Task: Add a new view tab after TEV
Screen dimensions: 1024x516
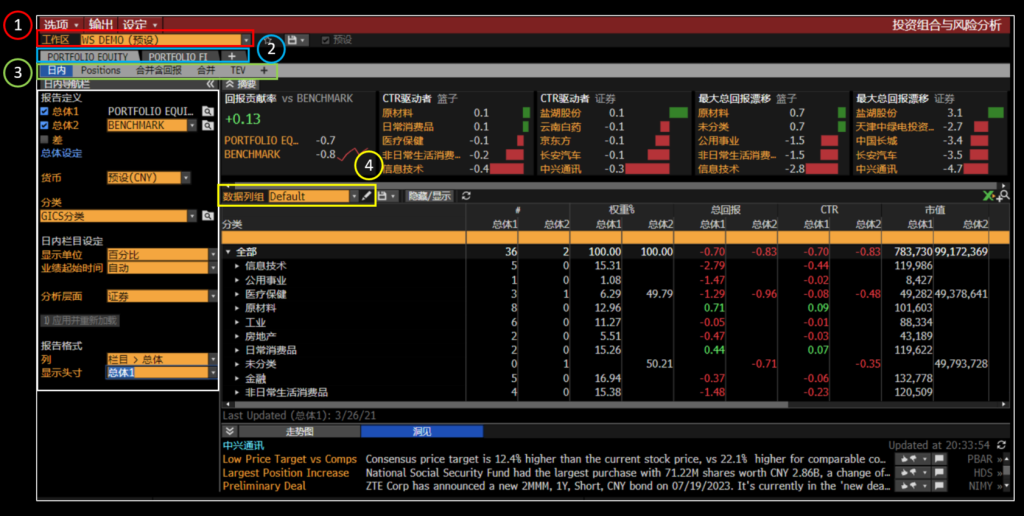Action: coord(264,70)
